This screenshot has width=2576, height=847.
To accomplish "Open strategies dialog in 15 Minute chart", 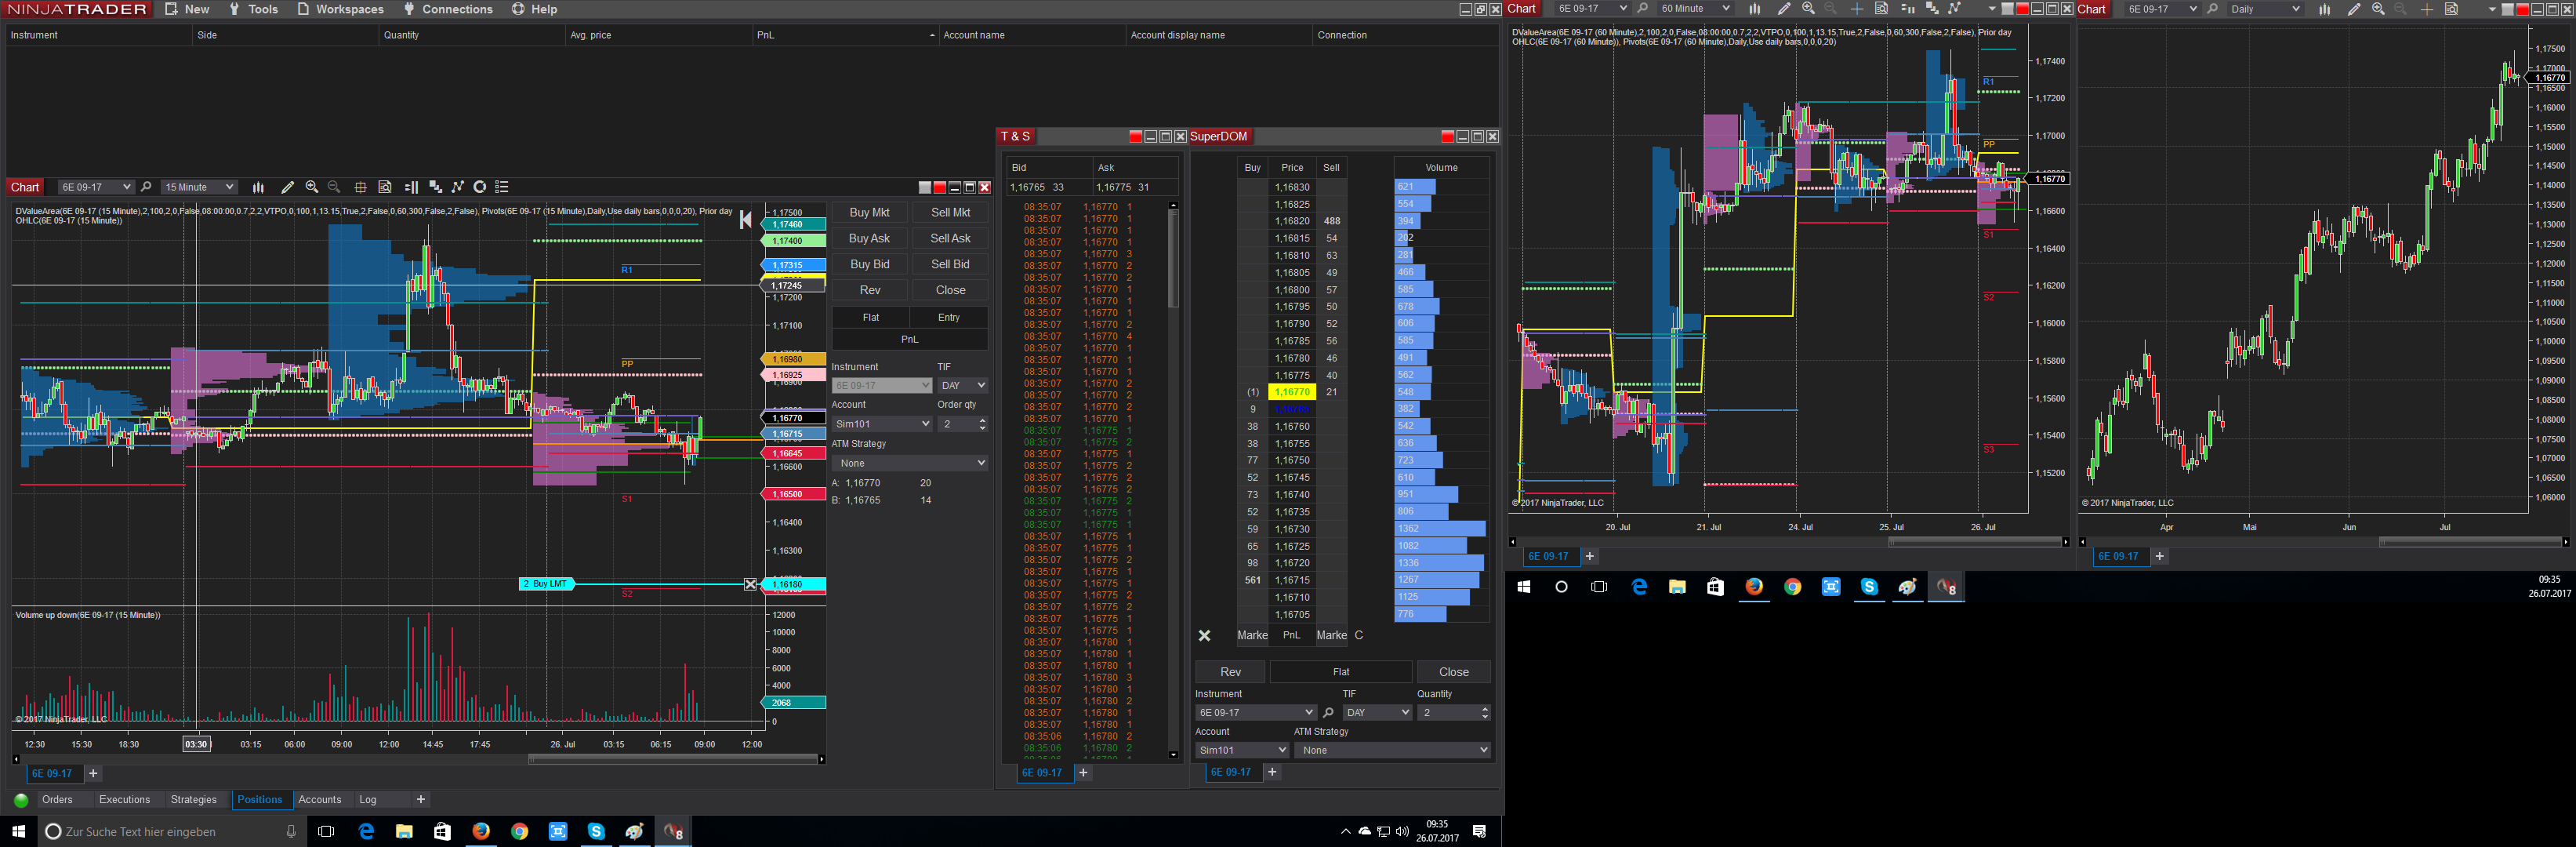I will tap(458, 187).
